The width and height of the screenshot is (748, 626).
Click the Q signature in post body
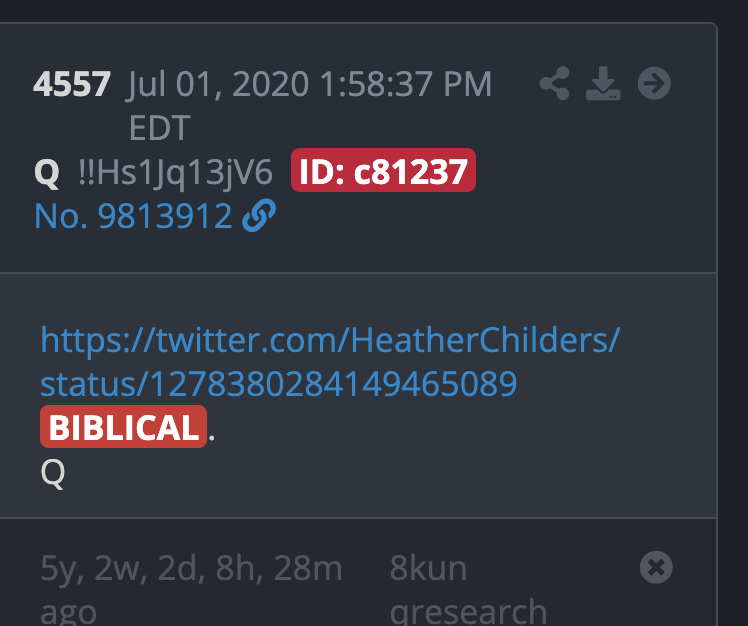(52, 473)
